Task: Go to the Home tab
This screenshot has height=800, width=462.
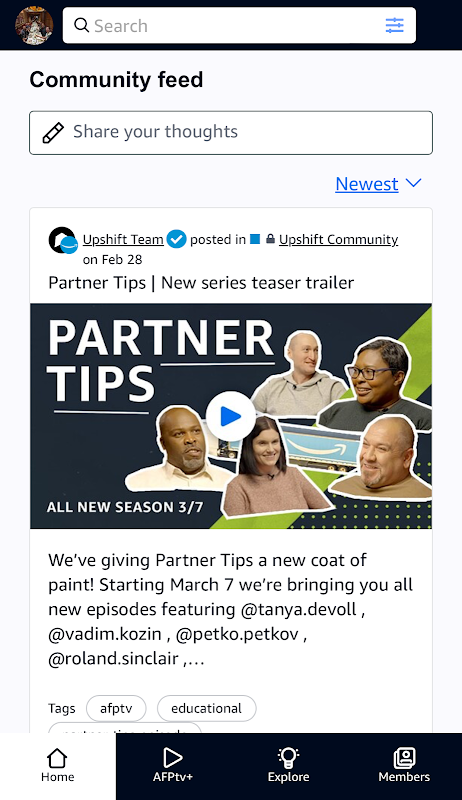Action: [58, 766]
